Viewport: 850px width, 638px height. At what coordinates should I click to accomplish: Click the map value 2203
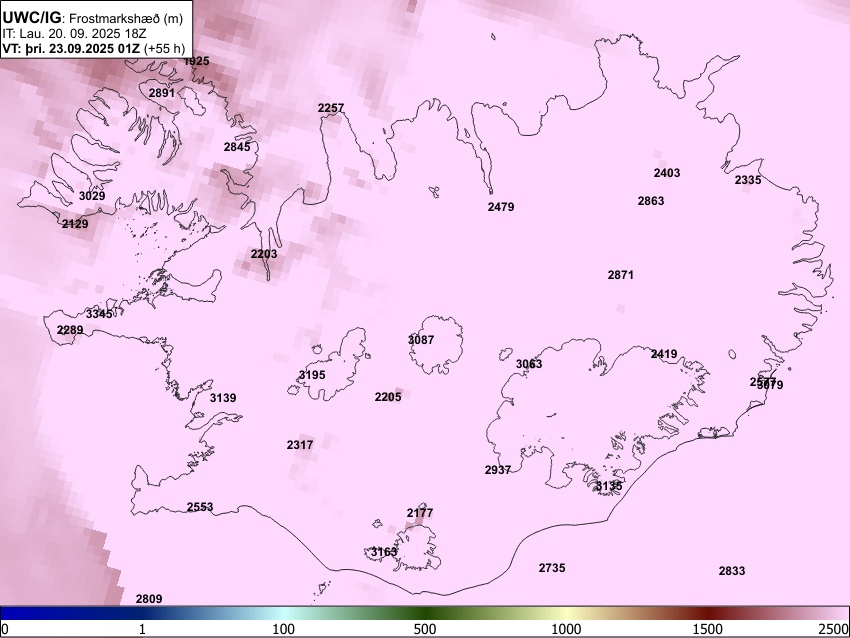click(x=264, y=254)
